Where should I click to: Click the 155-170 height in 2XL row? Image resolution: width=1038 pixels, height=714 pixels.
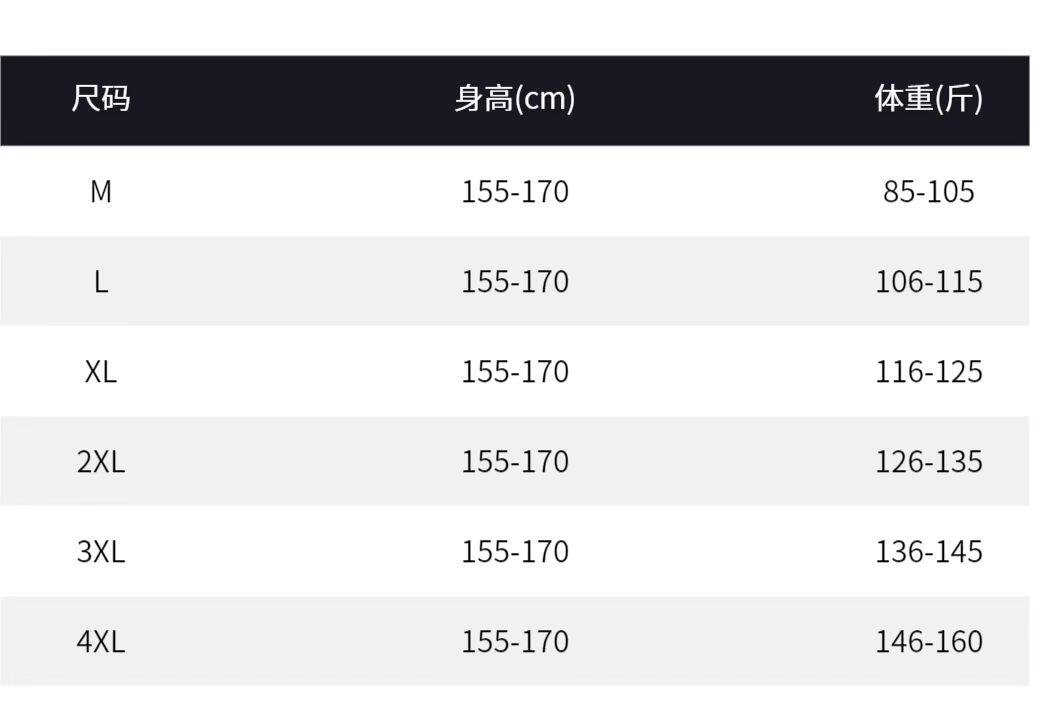point(514,461)
